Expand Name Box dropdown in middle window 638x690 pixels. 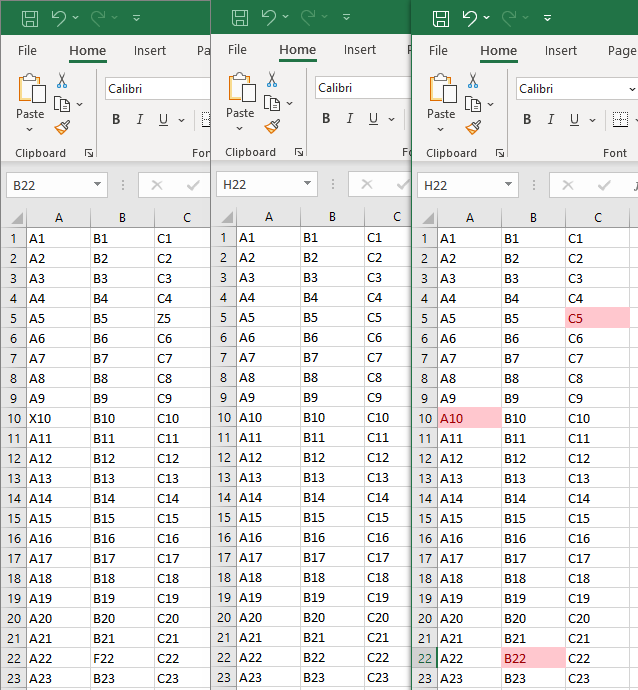[x=307, y=183]
